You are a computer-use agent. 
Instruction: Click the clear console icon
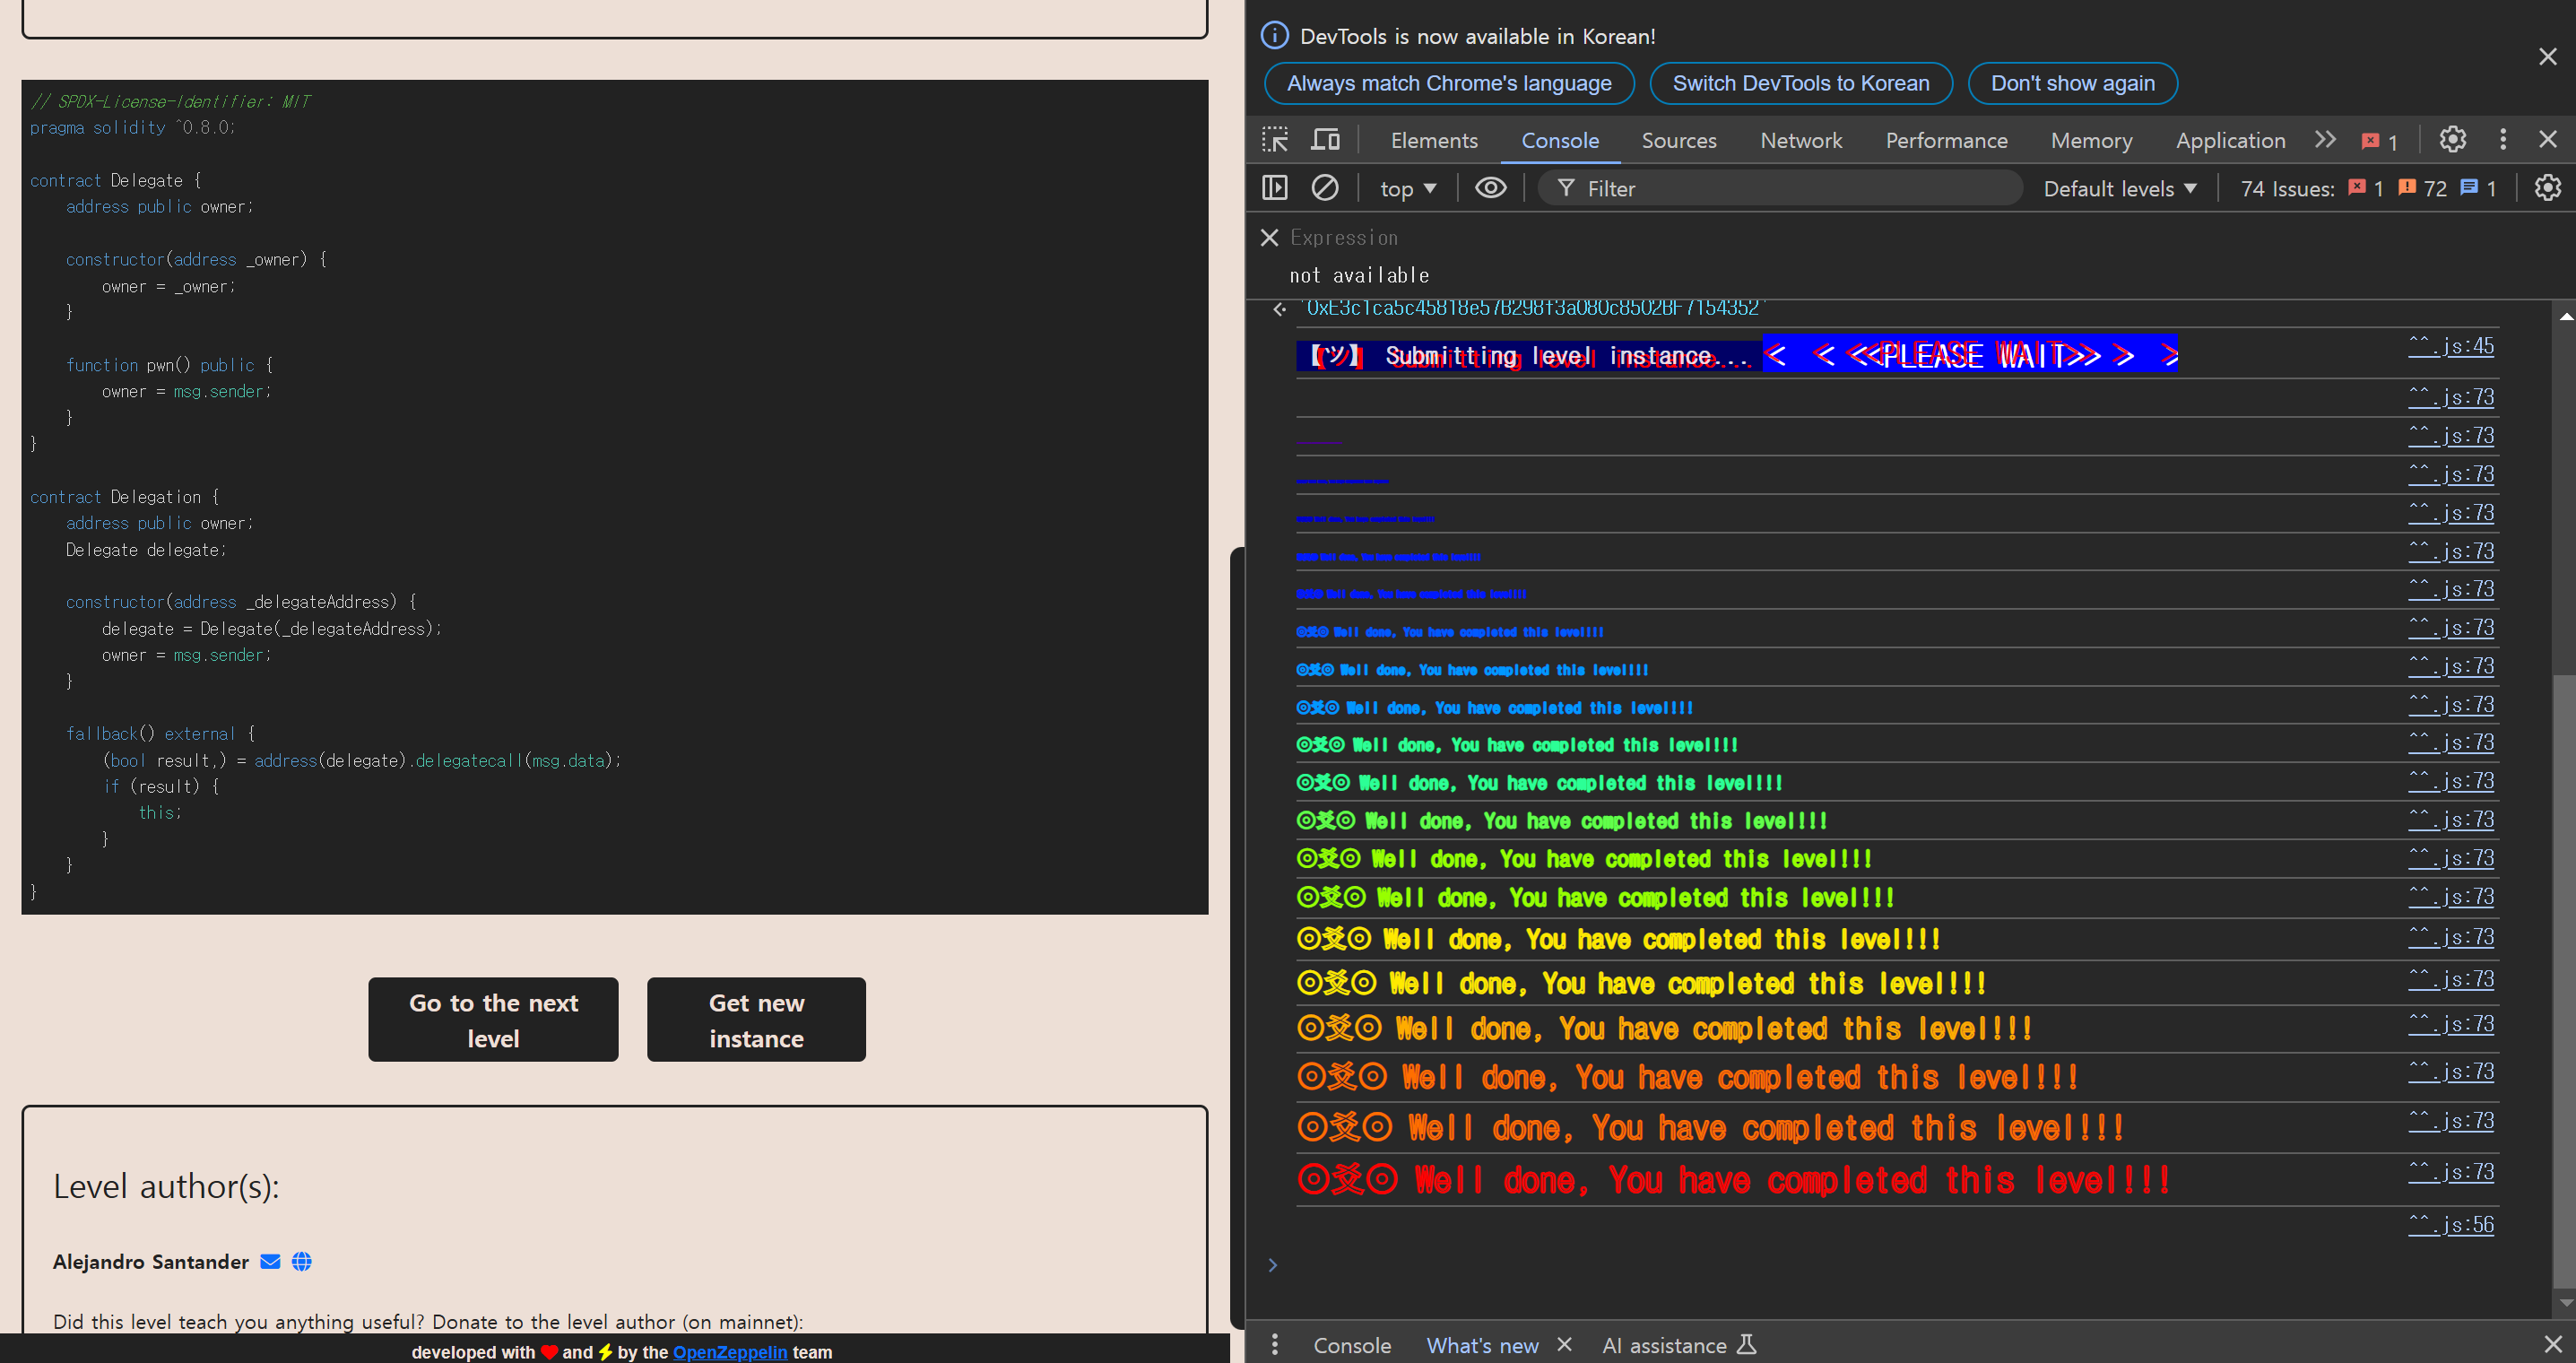pyautogui.click(x=1325, y=188)
